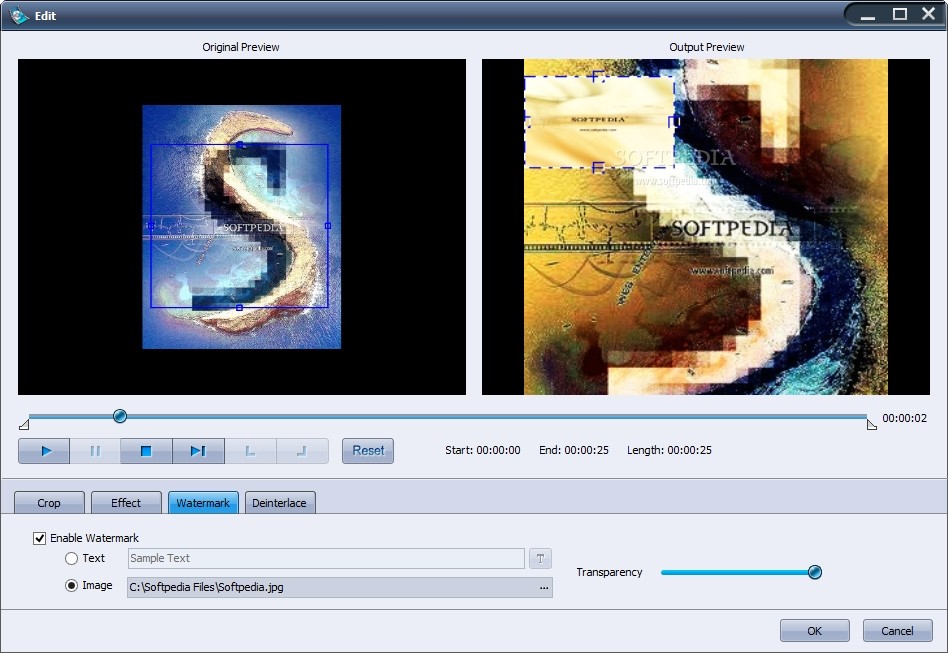
Task: Set trim end point marker button
Action: [x=302, y=451]
